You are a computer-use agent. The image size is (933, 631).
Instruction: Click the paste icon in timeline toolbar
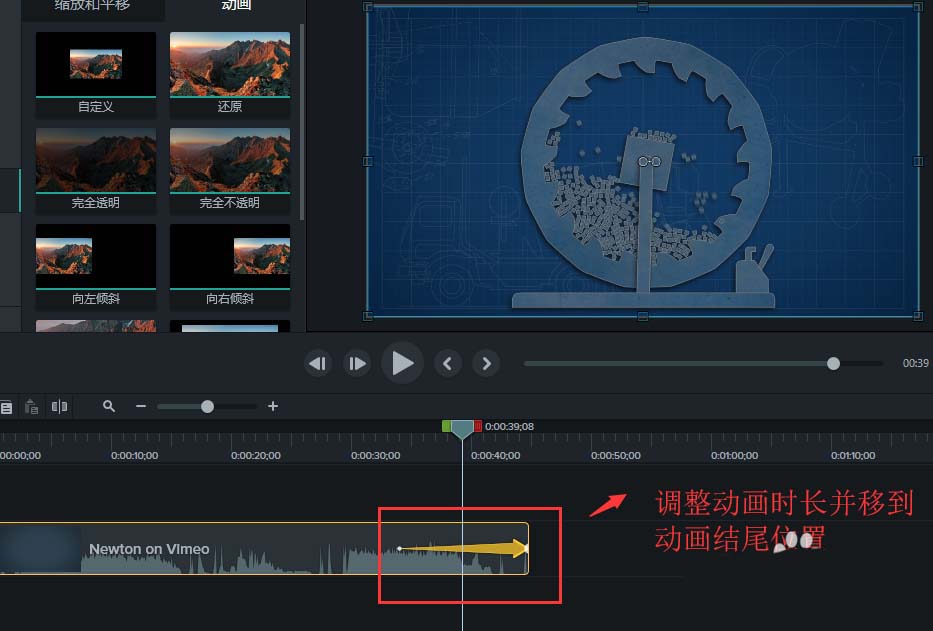32,407
